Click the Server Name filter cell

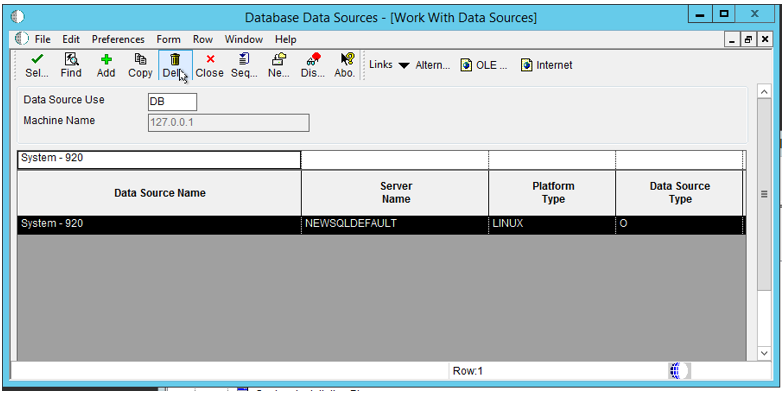point(394,160)
